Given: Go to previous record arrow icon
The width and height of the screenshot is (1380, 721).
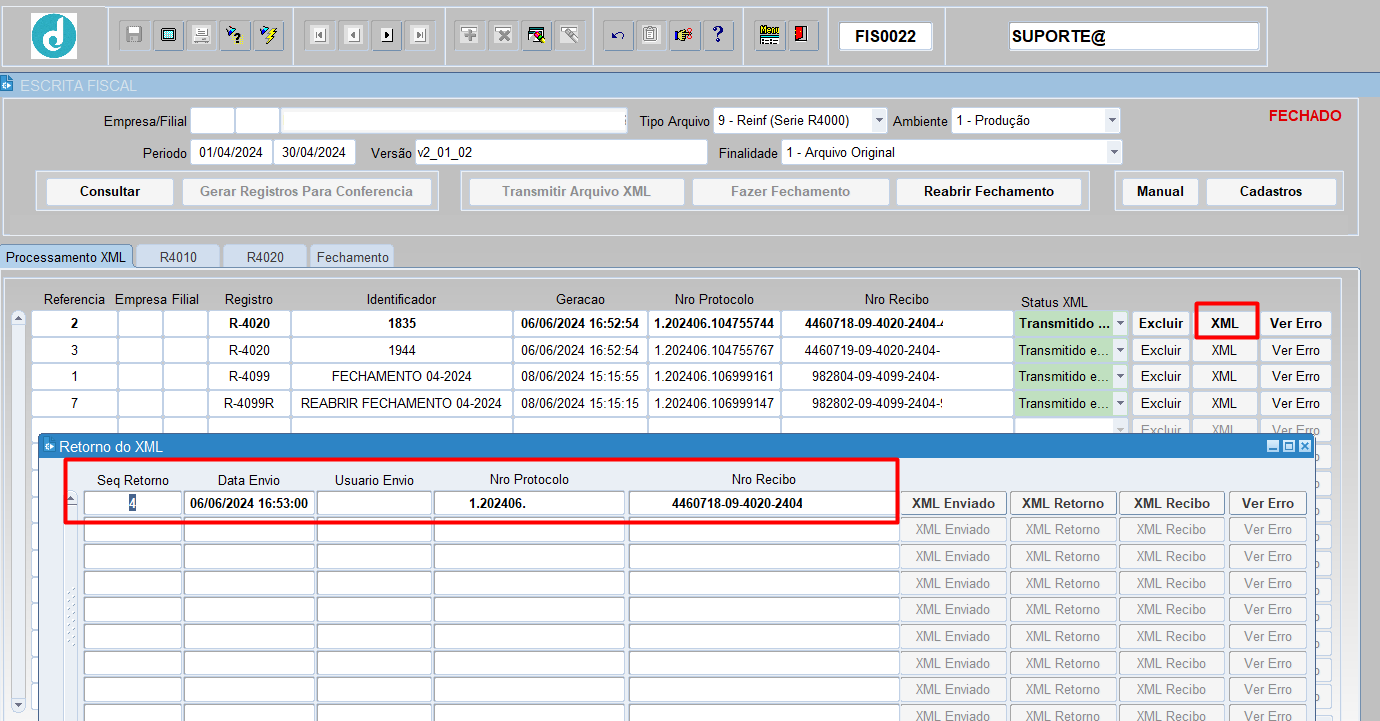Looking at the screenshot, I should (x=353, y=36).
